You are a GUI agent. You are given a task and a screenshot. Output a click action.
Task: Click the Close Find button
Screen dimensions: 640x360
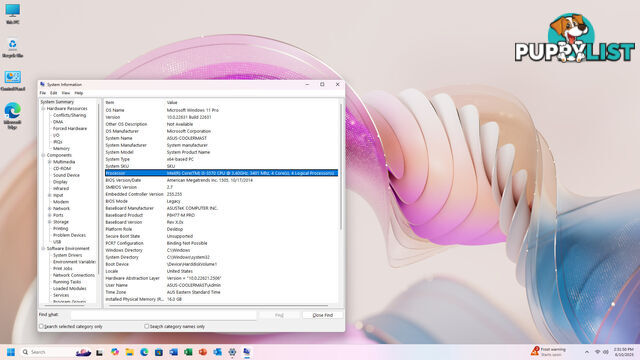coord(322,315)
